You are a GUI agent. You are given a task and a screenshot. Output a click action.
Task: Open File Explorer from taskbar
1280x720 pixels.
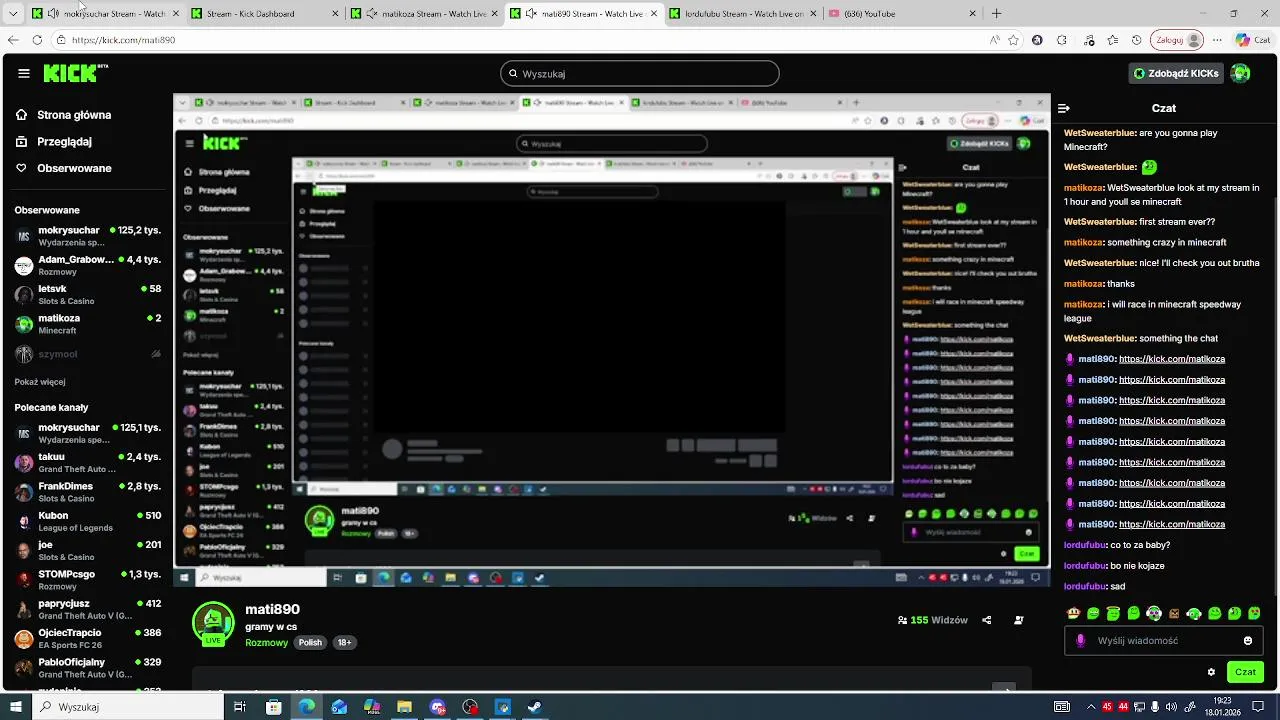pos(404,707)
